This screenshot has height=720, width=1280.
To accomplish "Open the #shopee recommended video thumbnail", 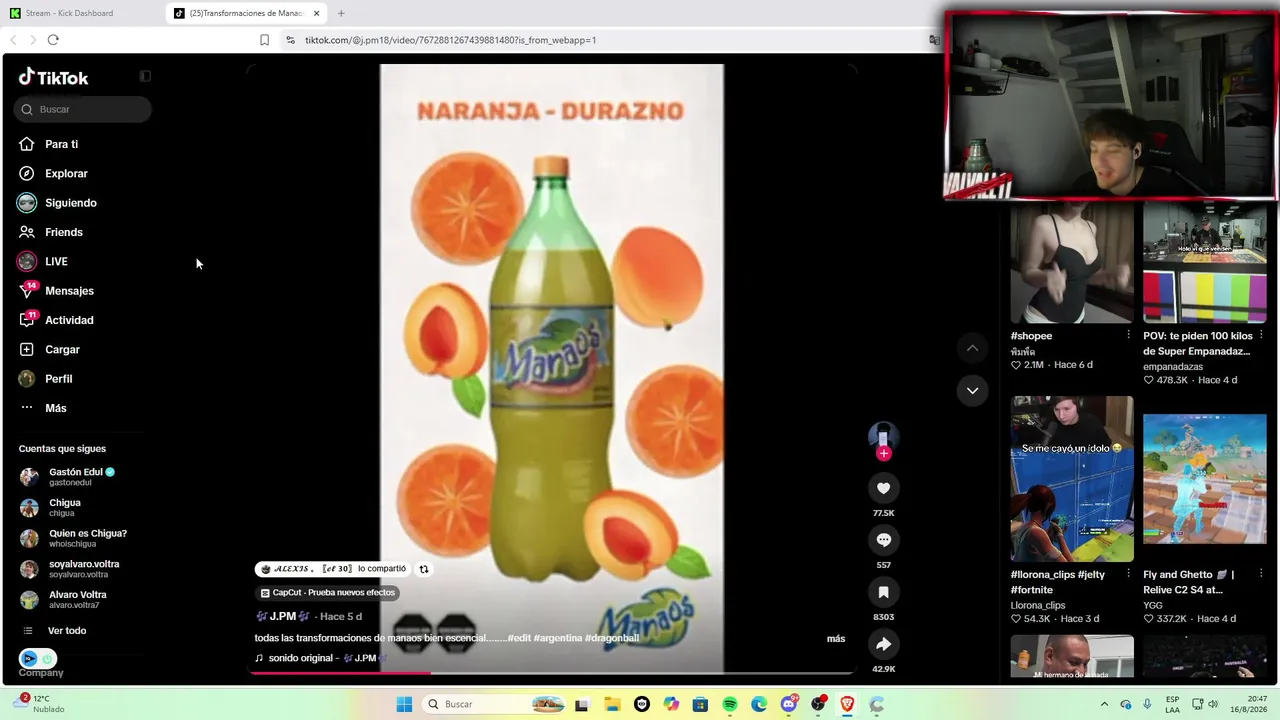I will [1072, 262].
